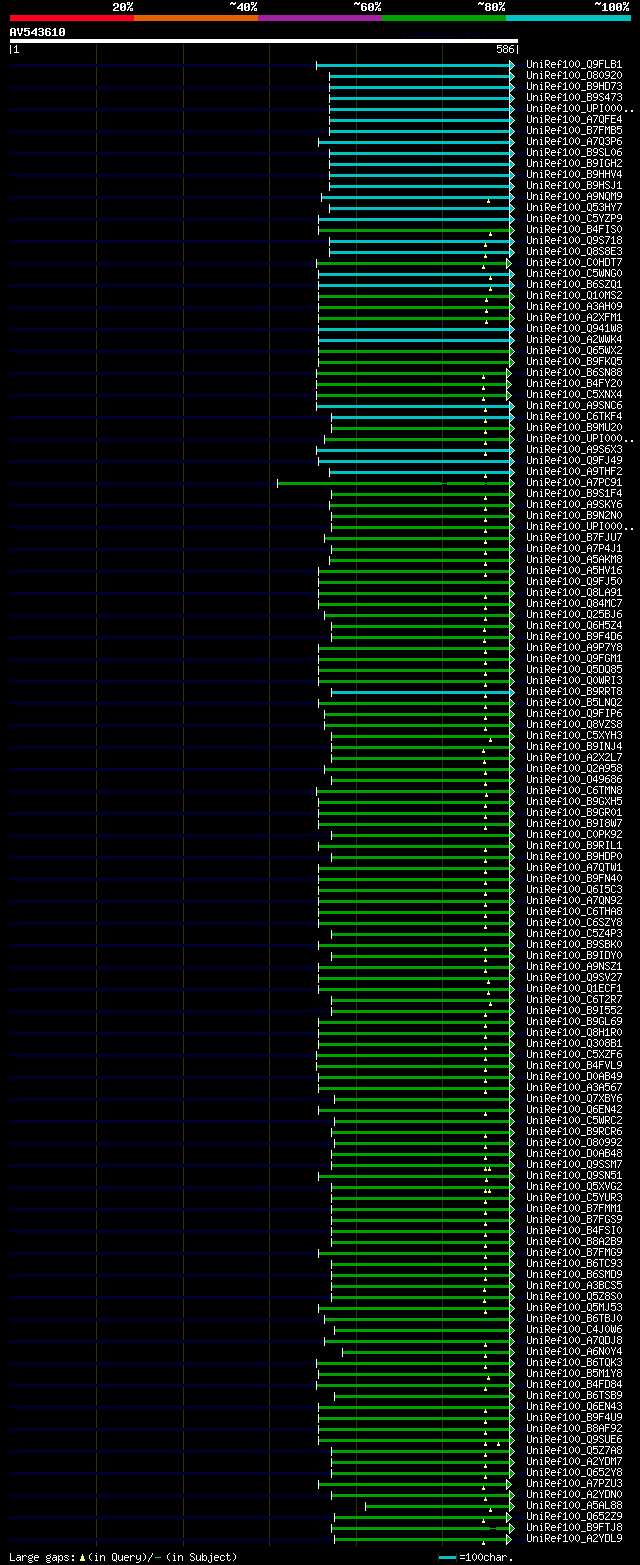The image size is (640, 1565).
Task: Click the UniRef100_A3BCS5 label
Action: (574, 1285)
